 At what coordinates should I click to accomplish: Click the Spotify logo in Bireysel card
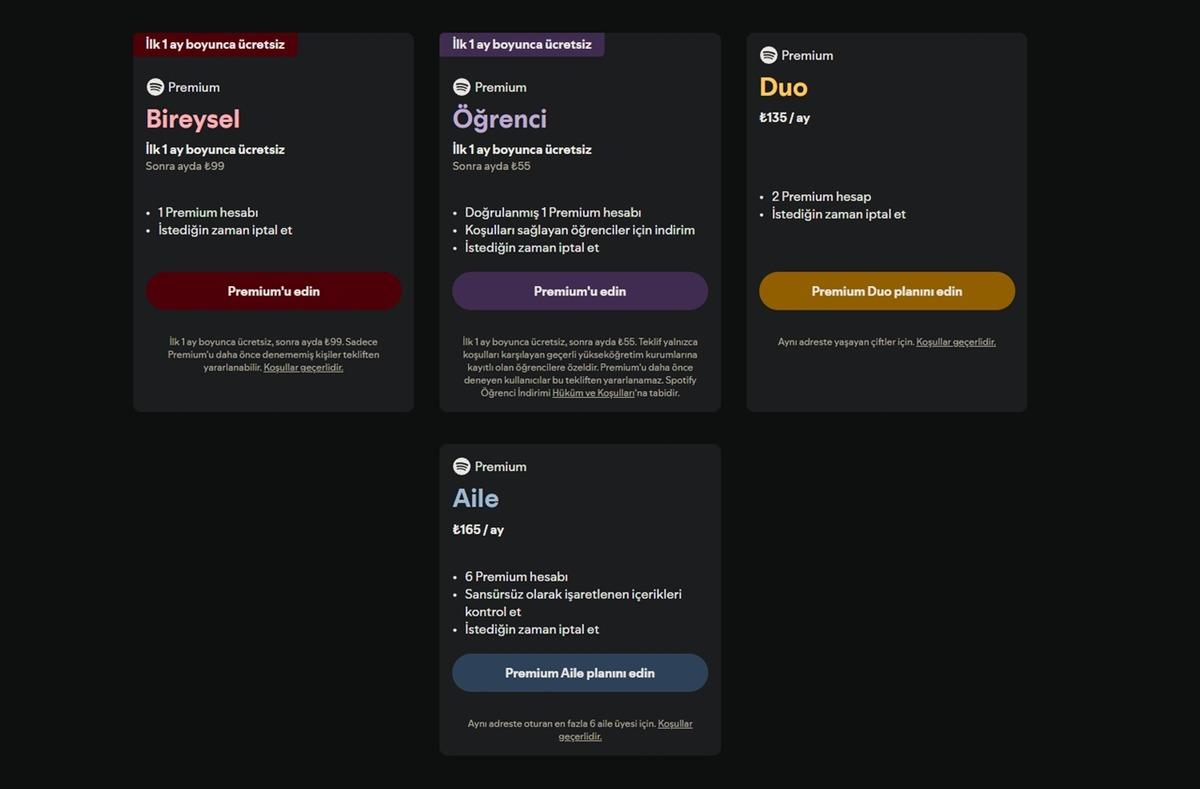click(155, 87)
